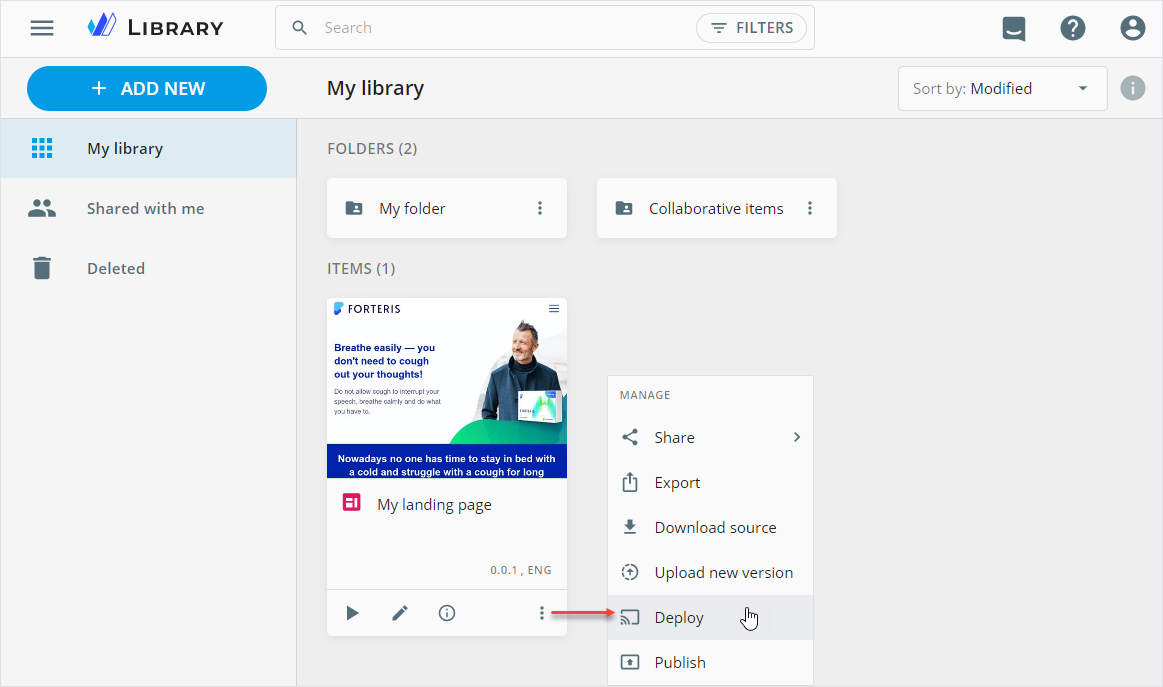
Task: Click the landing page thumbnail preview
Action: (447, 388)
